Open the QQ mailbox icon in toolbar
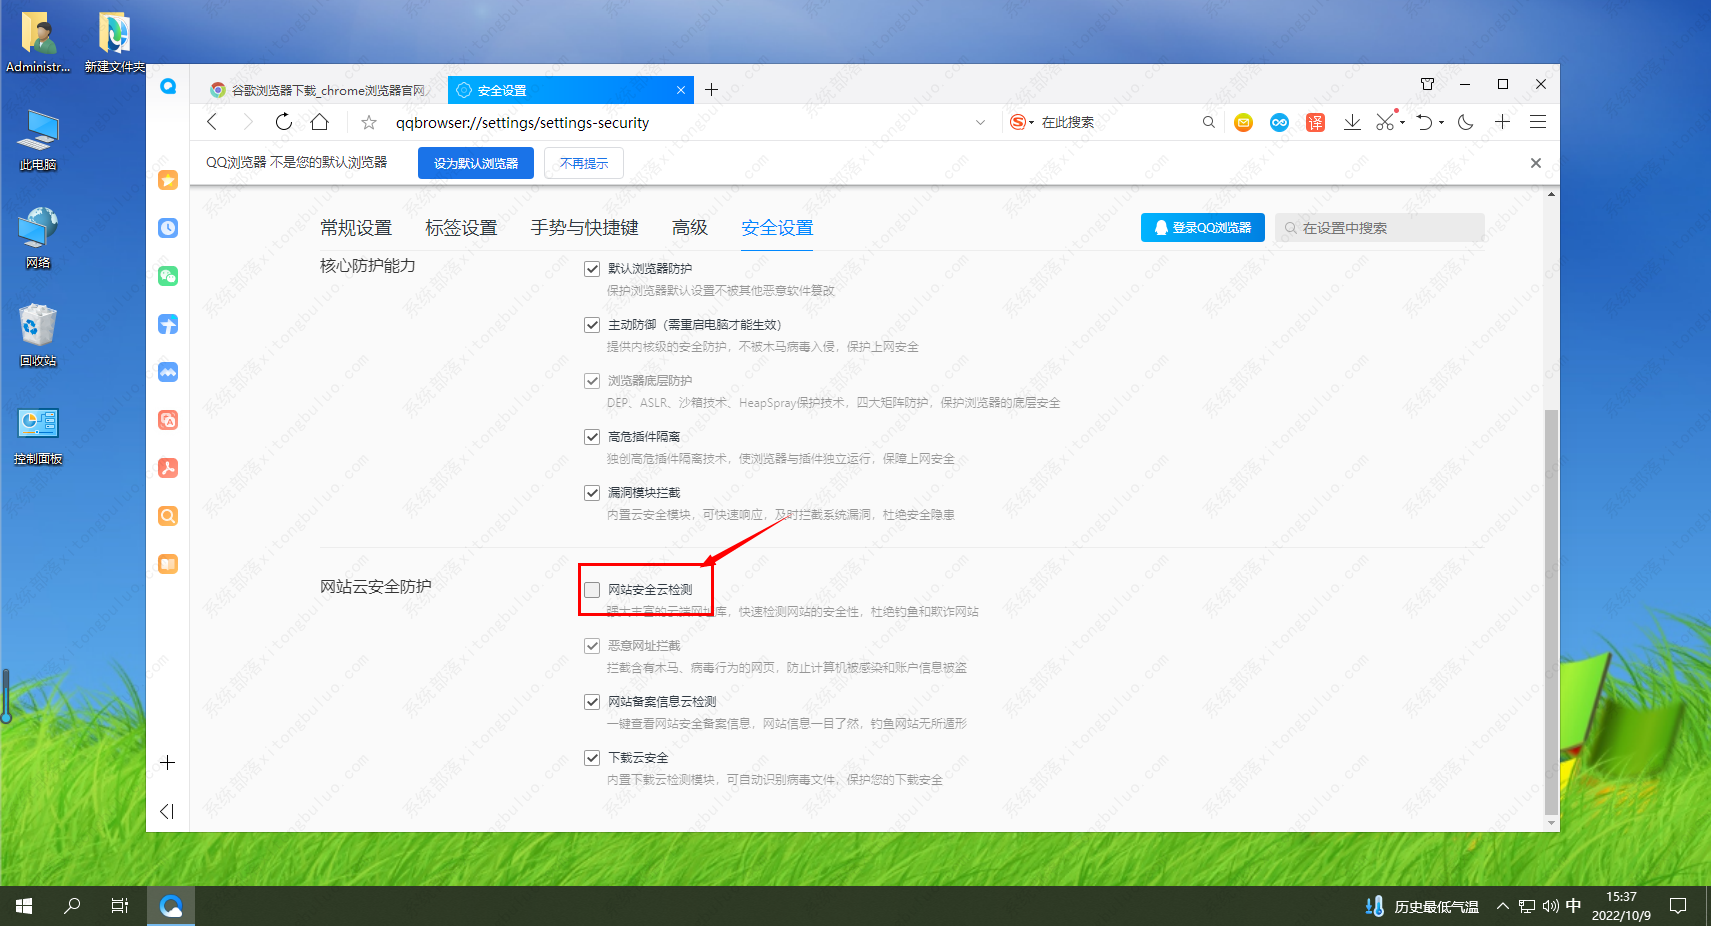 point(1243,122)
